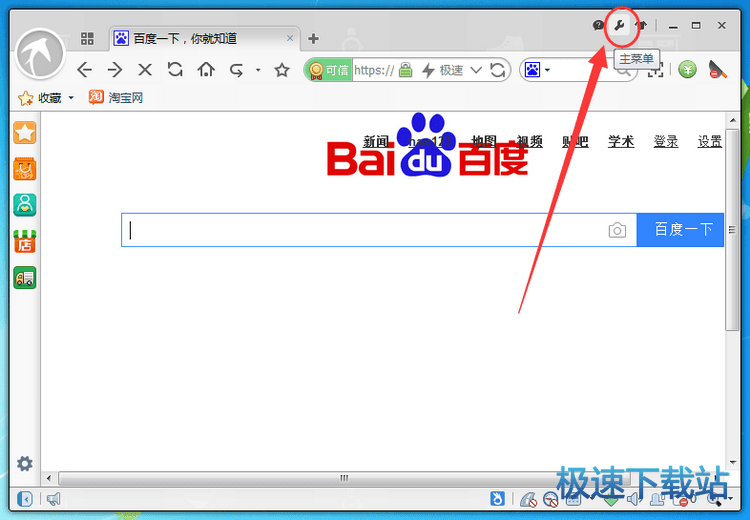Open the blue flame accelerator status icon
The image size is (750, 520).
[x=497, y=499]
